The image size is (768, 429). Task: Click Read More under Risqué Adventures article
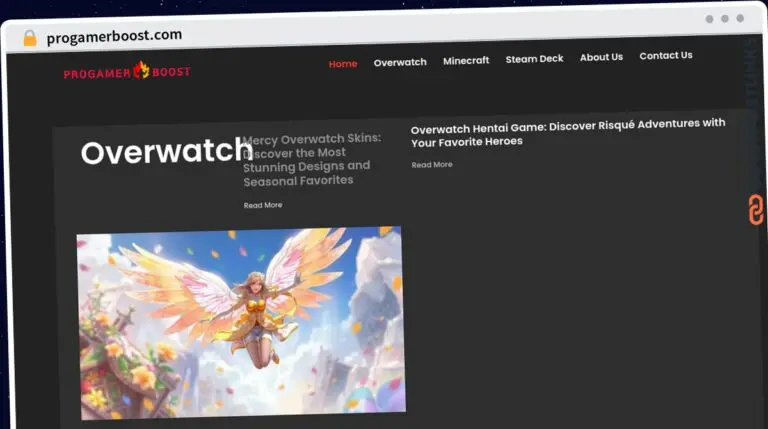pyautogui.click(x=432, y=165)
